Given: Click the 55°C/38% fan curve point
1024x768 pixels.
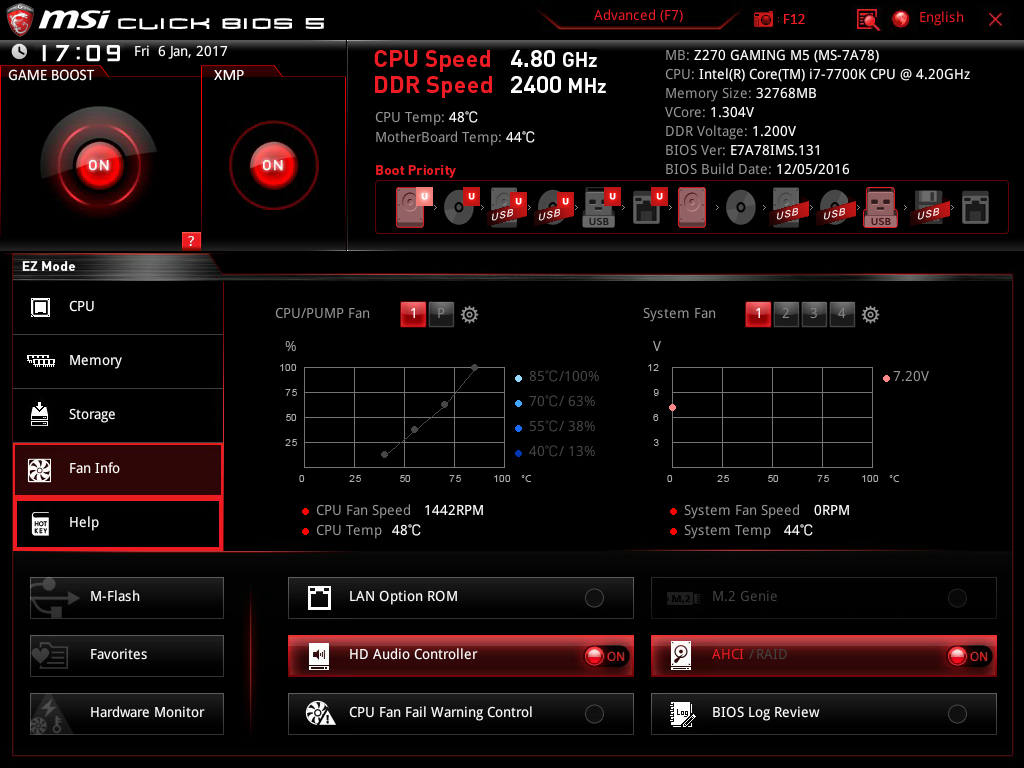Looking at the screenshot, I should (415, 430).
